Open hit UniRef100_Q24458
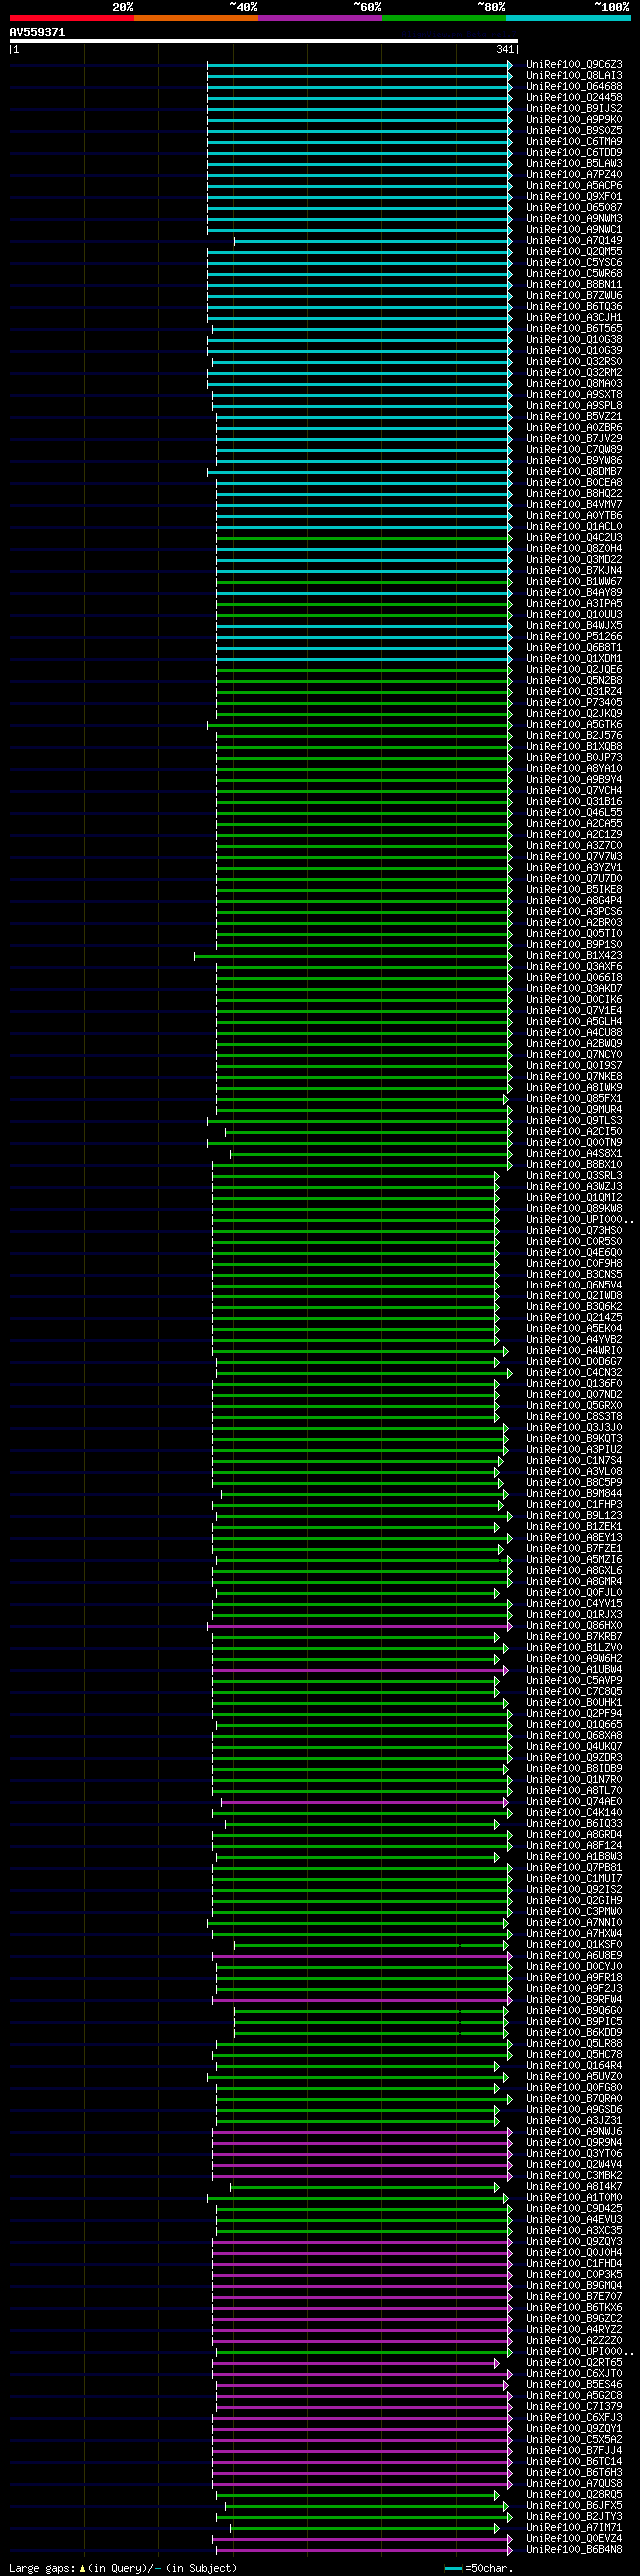The width and height of the screenshot is (640, 2576). [574, 98]
